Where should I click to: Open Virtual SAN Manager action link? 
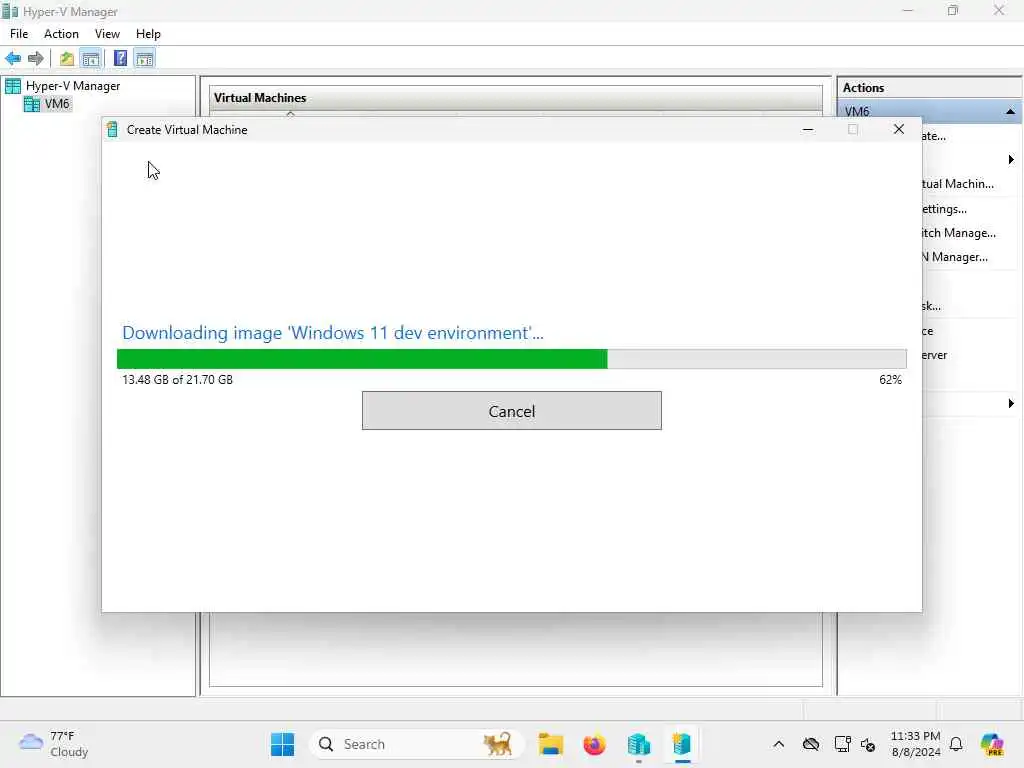point(954,257)
